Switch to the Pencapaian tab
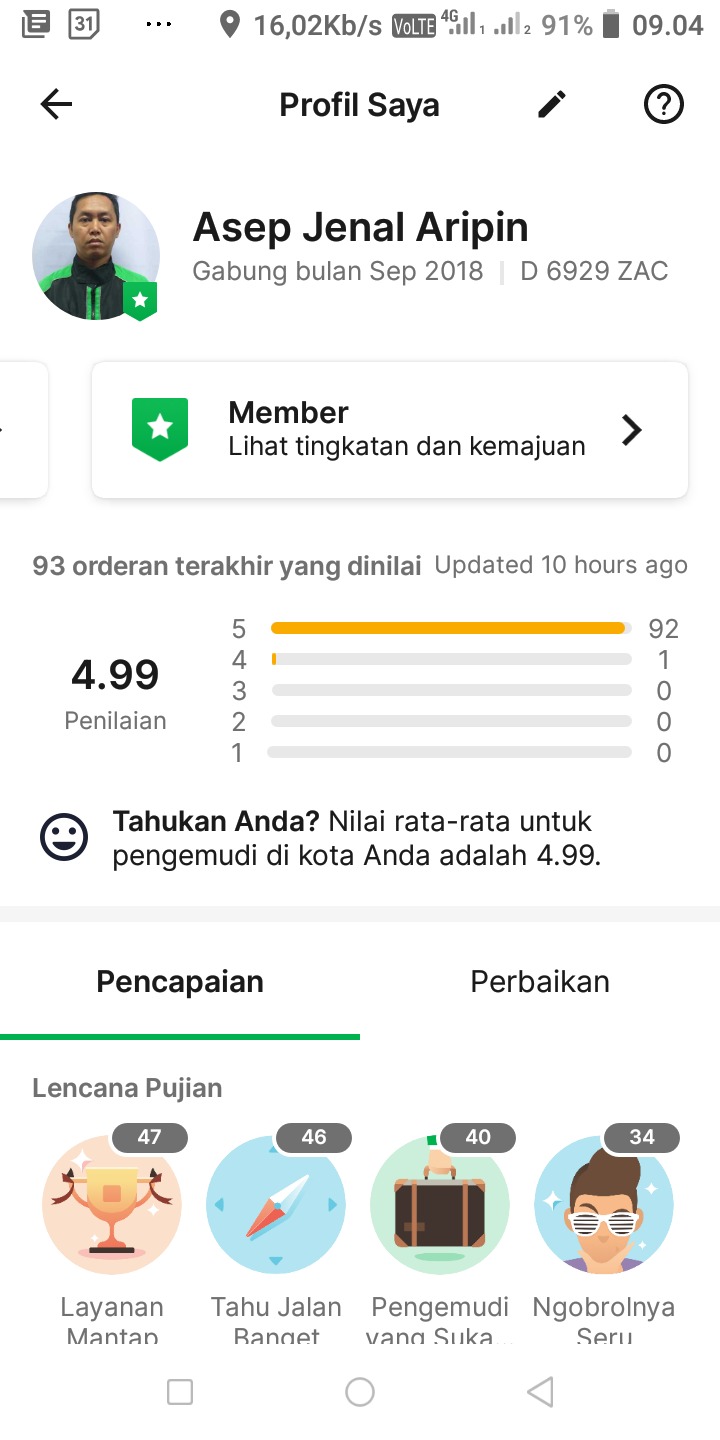The width and height of the screenshot is (720, 1440). pos(180,982)
